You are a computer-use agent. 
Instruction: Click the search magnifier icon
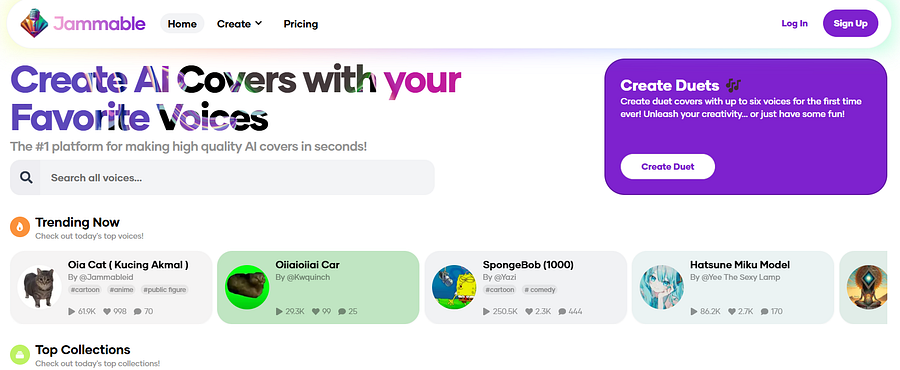tap(26, 177)
